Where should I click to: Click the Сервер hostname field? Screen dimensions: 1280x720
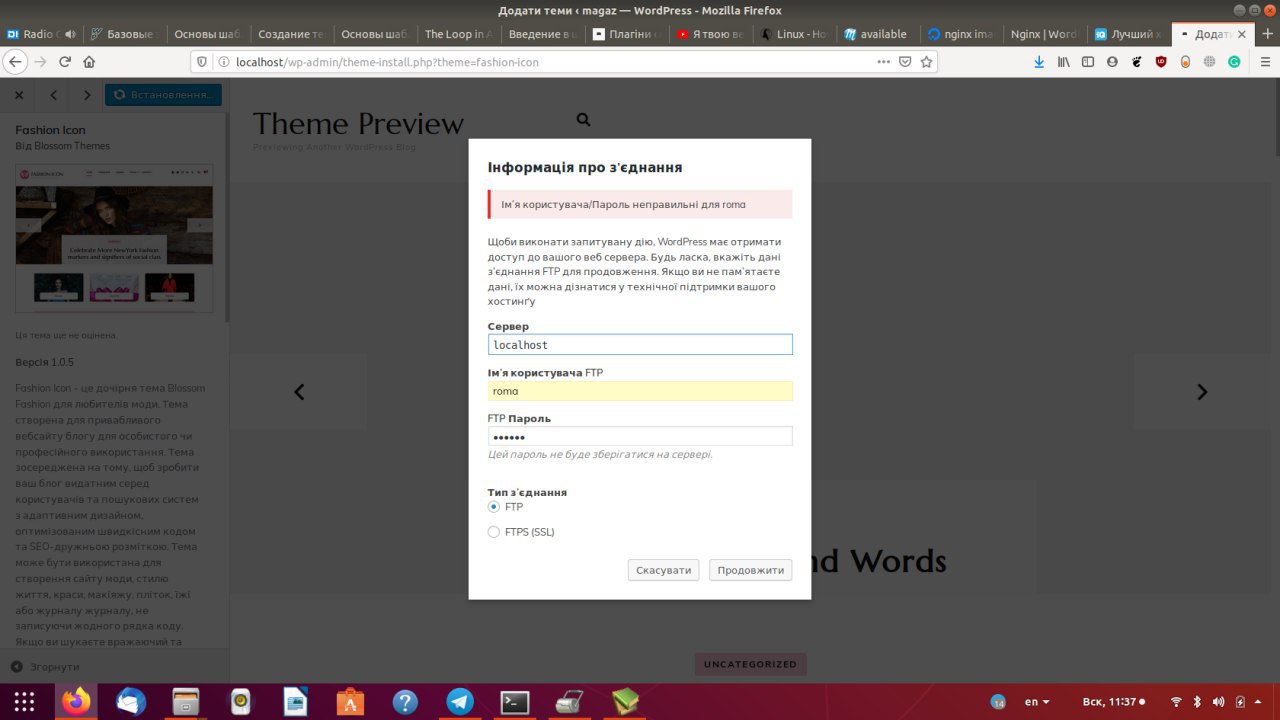click(640, 344)
